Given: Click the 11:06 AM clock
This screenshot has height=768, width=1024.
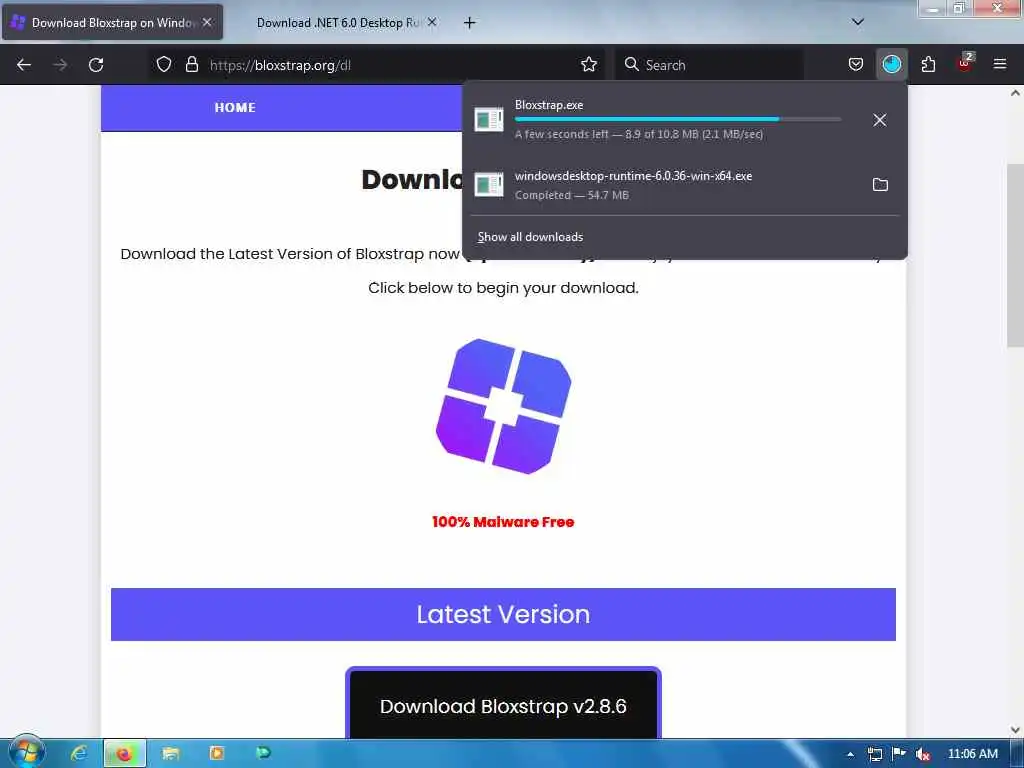Looking at the screenshot, I should pos(972,754).
